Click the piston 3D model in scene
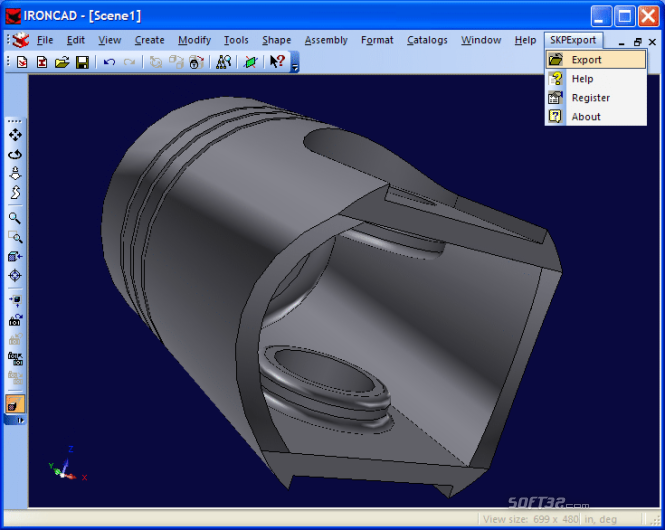 pos(331,297)
